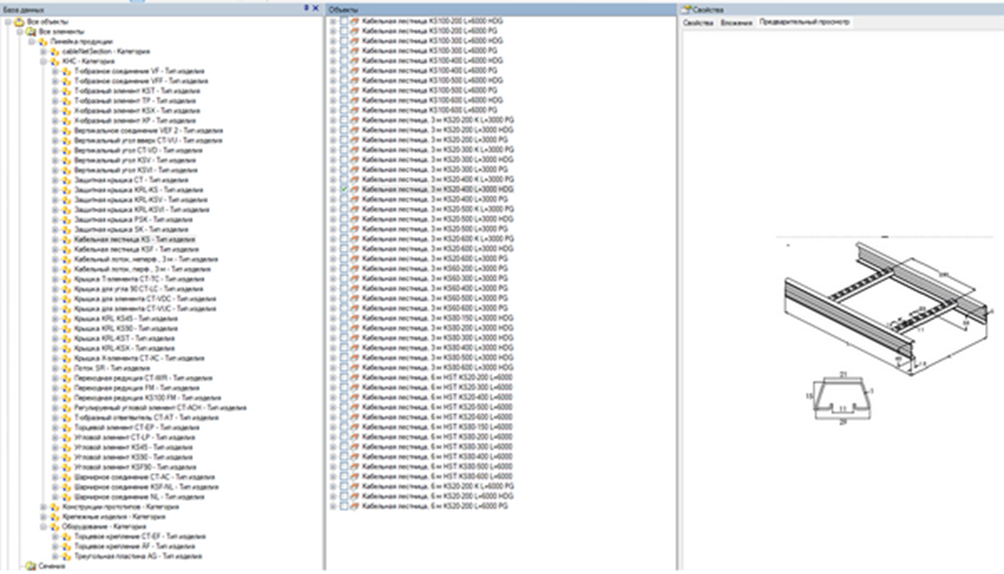Close the База данных panel
Screen dimensions: 1004x574
click(x=316, y=8)
